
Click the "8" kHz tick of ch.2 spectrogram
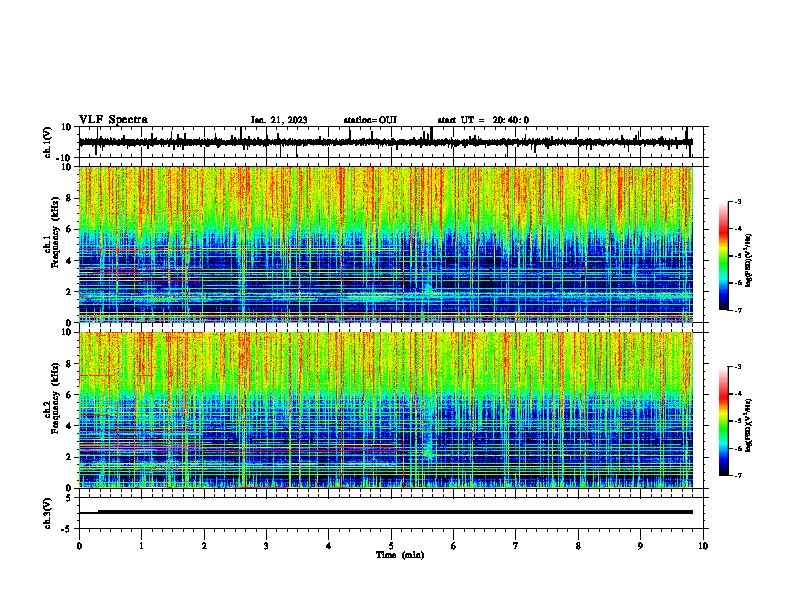[69, 364]
